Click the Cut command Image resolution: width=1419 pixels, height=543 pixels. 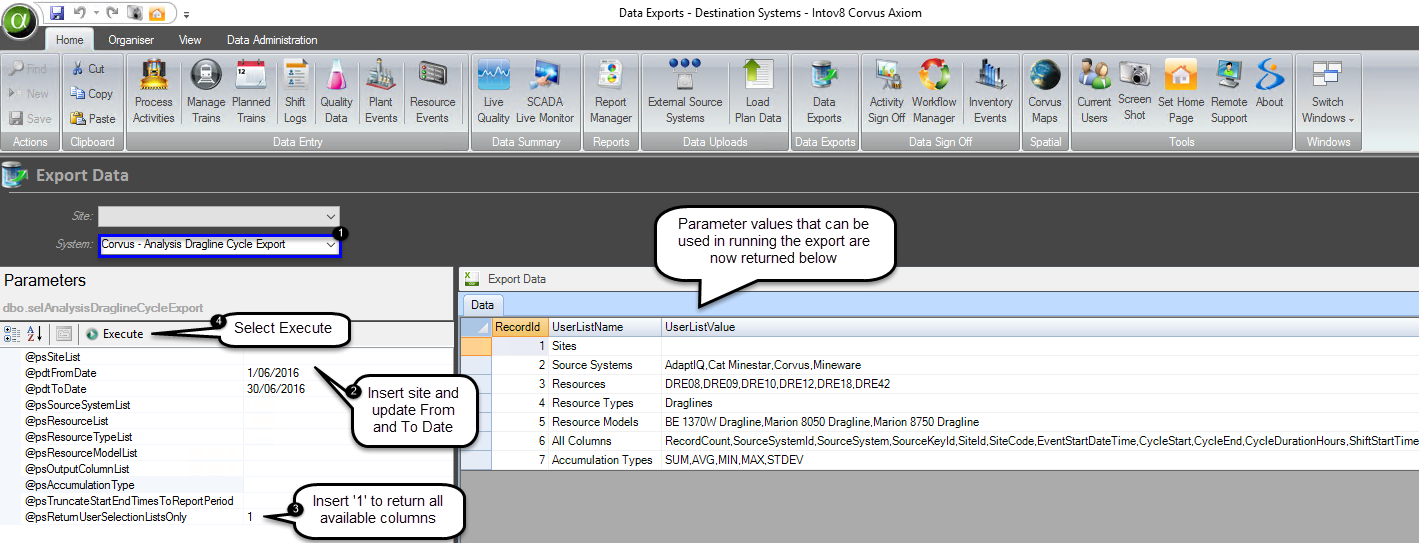(x=88, y=69)
